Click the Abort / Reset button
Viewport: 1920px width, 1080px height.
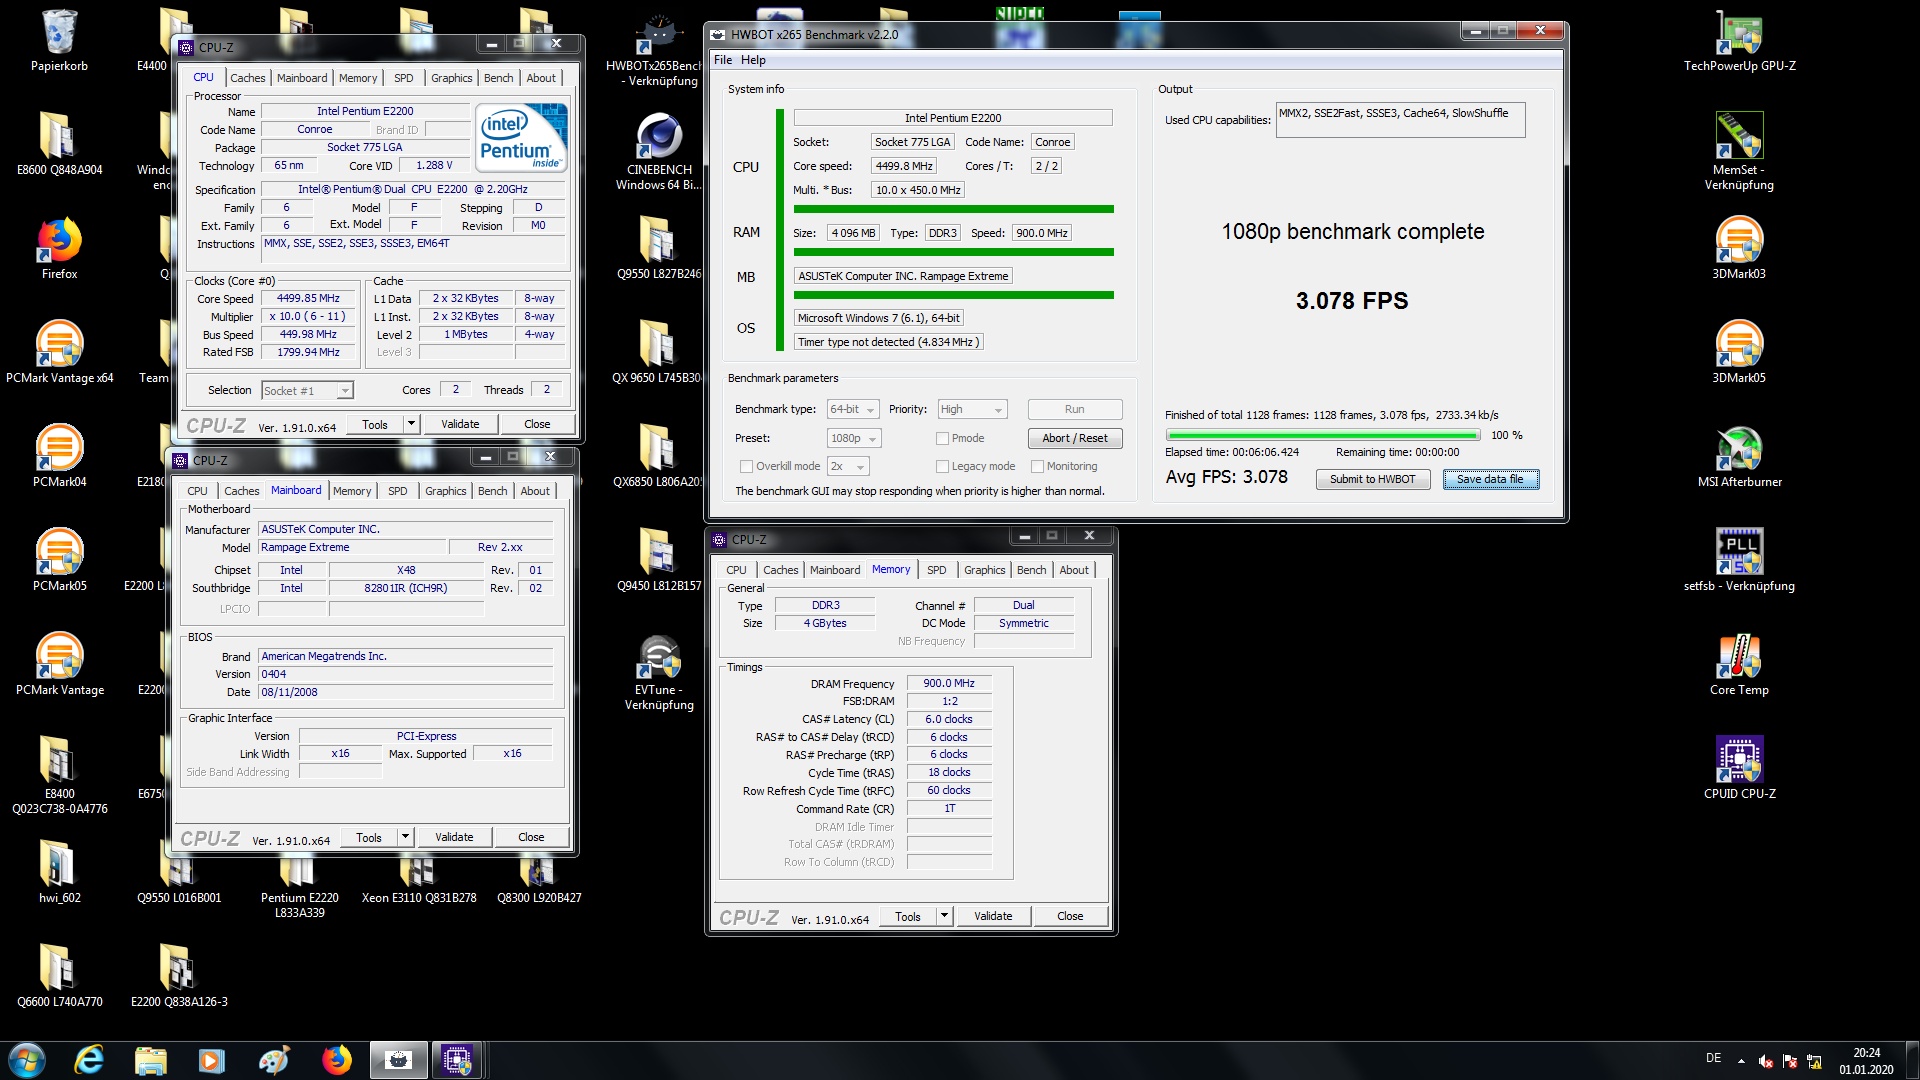pyautogui.click(x=1074, y=438)
